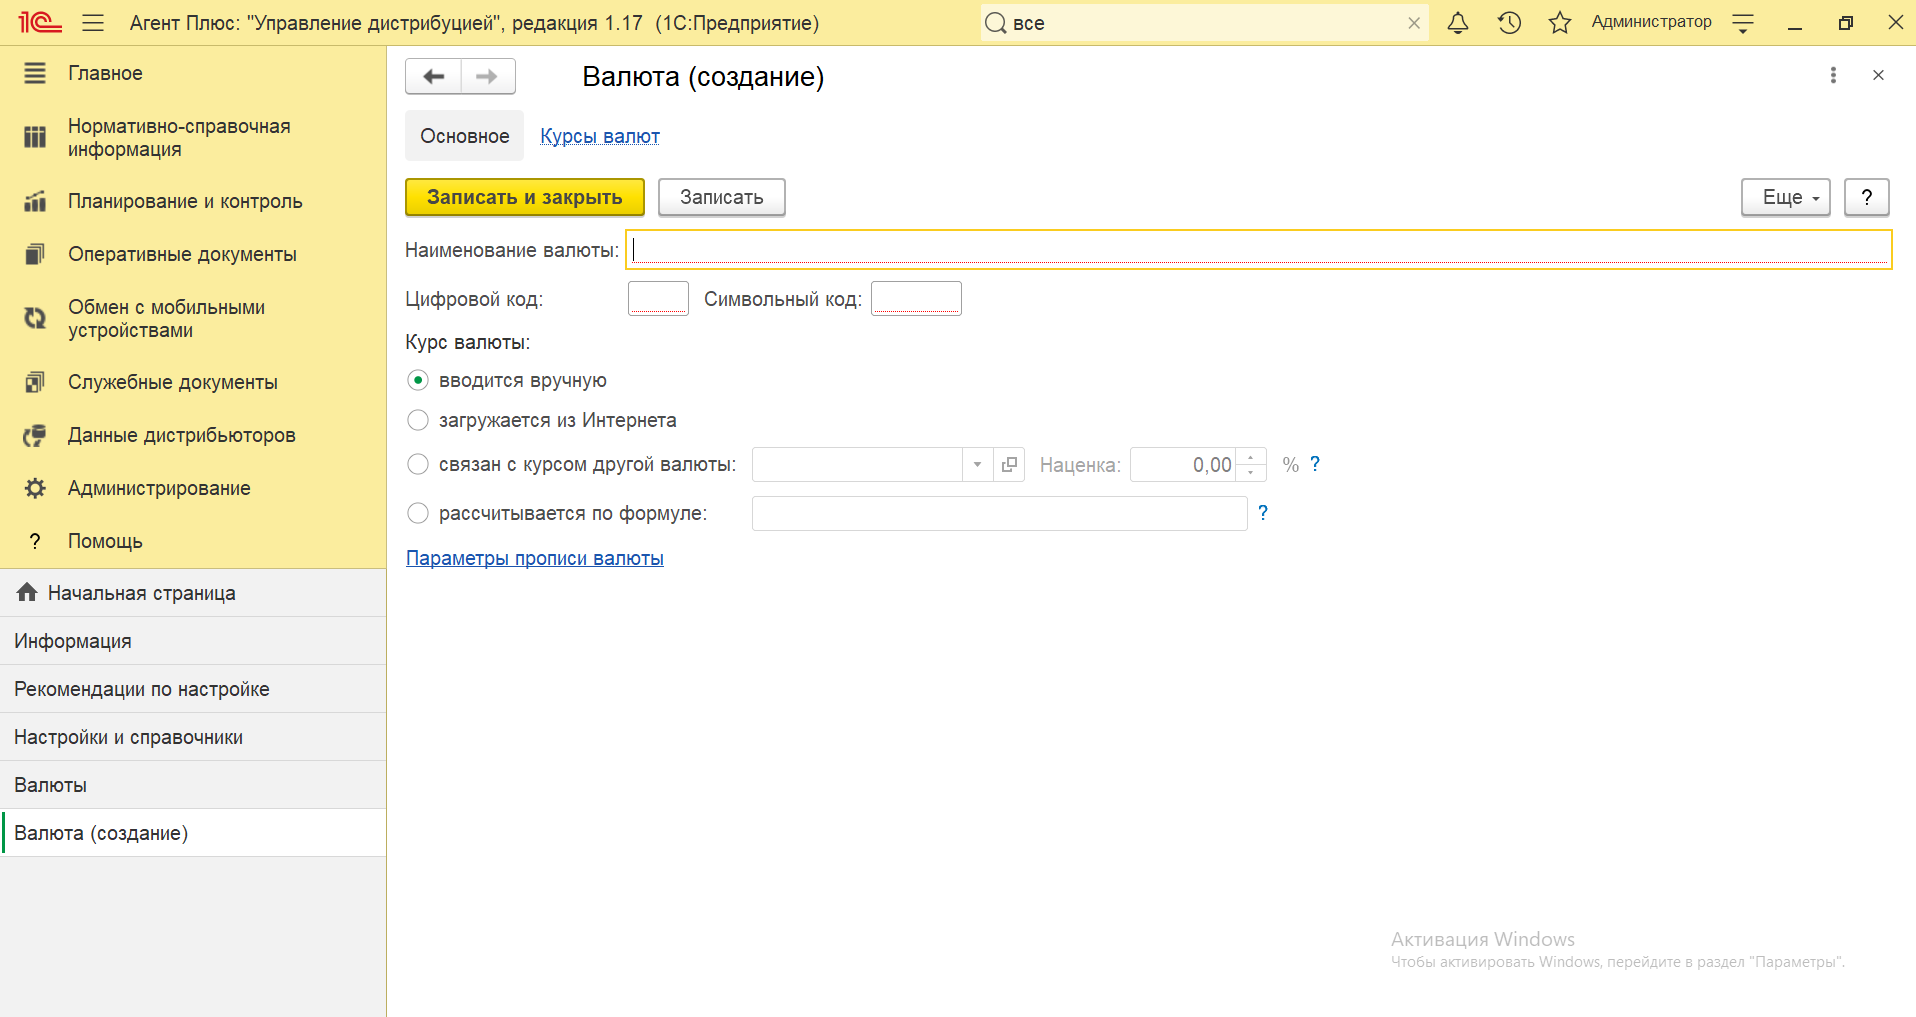Click the back arrow navigation button

coord(433,77)
